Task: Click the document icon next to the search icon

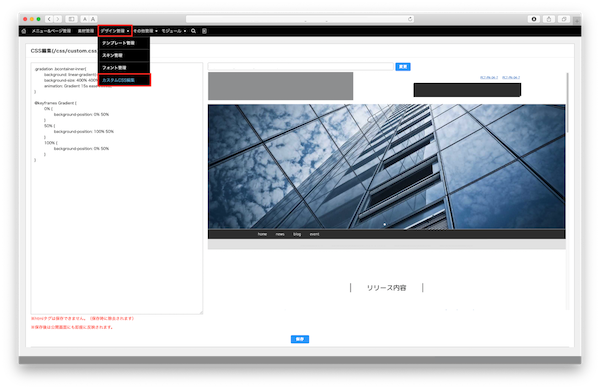Action: tap(204, 31)
